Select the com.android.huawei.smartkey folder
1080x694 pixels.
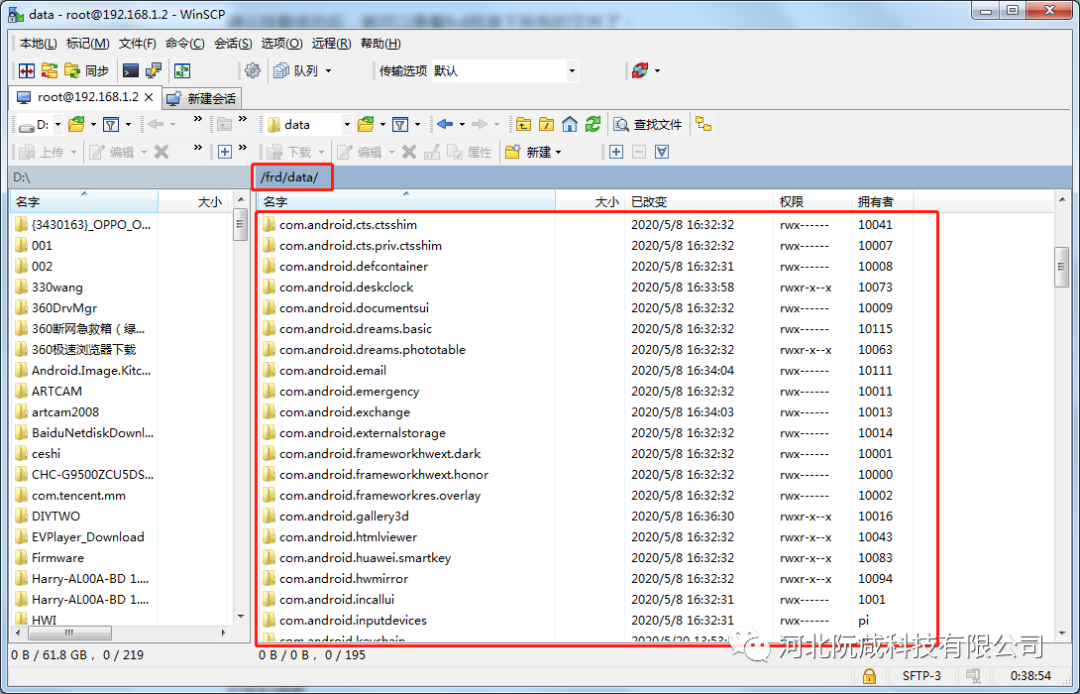pos(364,558)
